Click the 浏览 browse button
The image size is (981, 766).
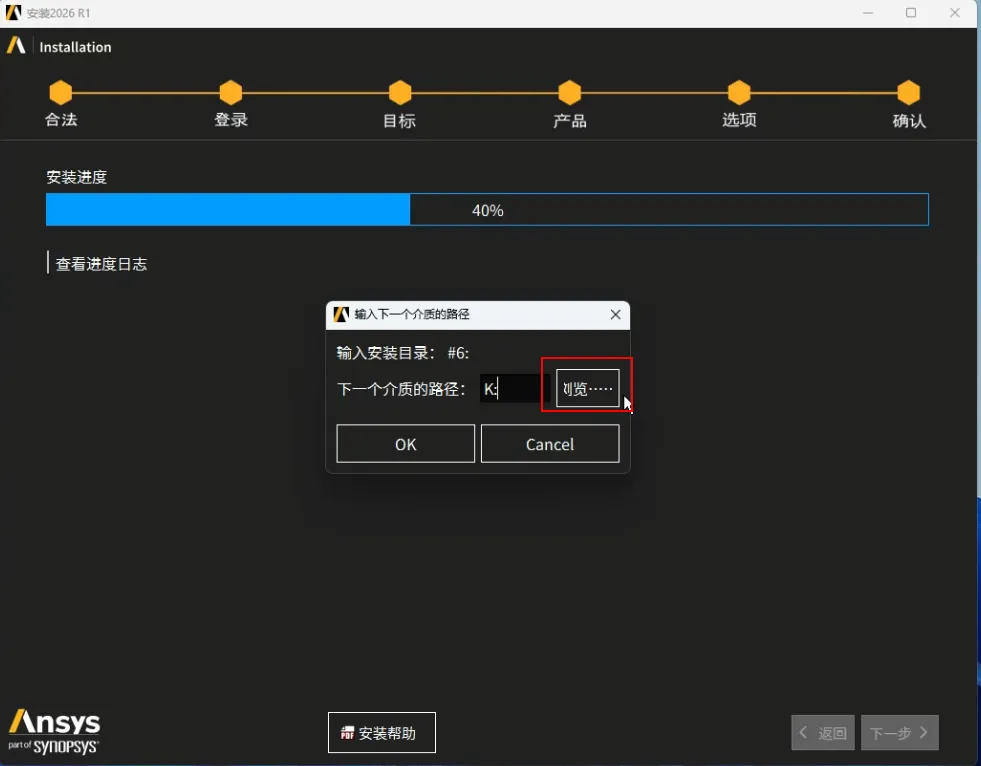(x=587, y=389)
